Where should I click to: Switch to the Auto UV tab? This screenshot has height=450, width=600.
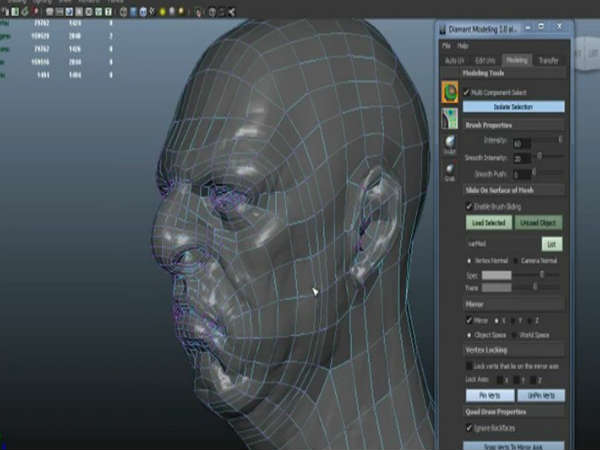(455, 60)
